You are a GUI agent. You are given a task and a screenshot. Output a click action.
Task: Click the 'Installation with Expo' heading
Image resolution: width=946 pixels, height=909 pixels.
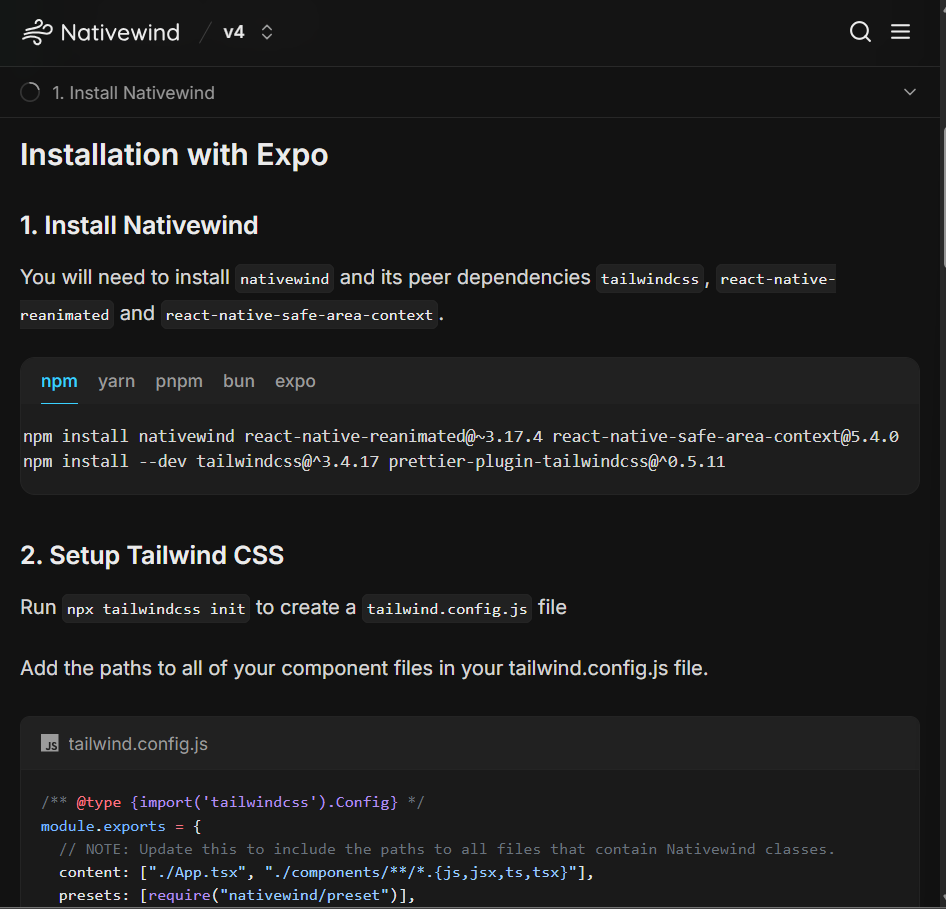pos(174,154)
